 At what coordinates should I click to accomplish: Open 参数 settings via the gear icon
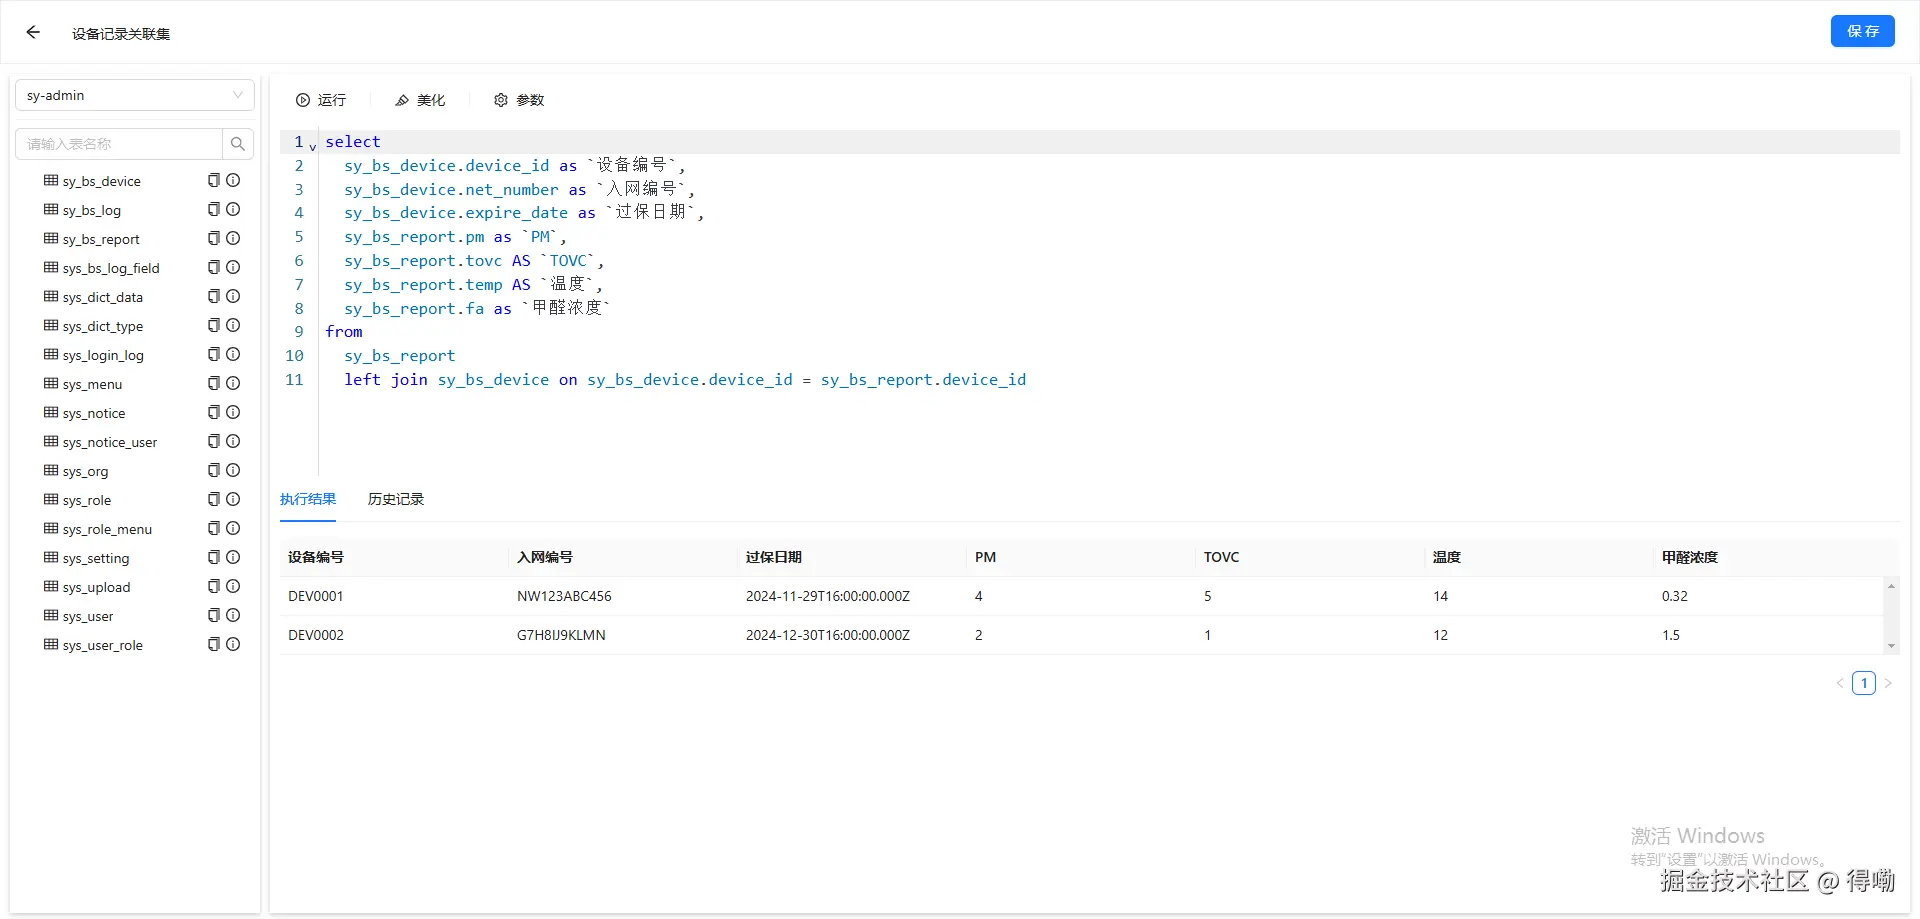click(500, 100)
